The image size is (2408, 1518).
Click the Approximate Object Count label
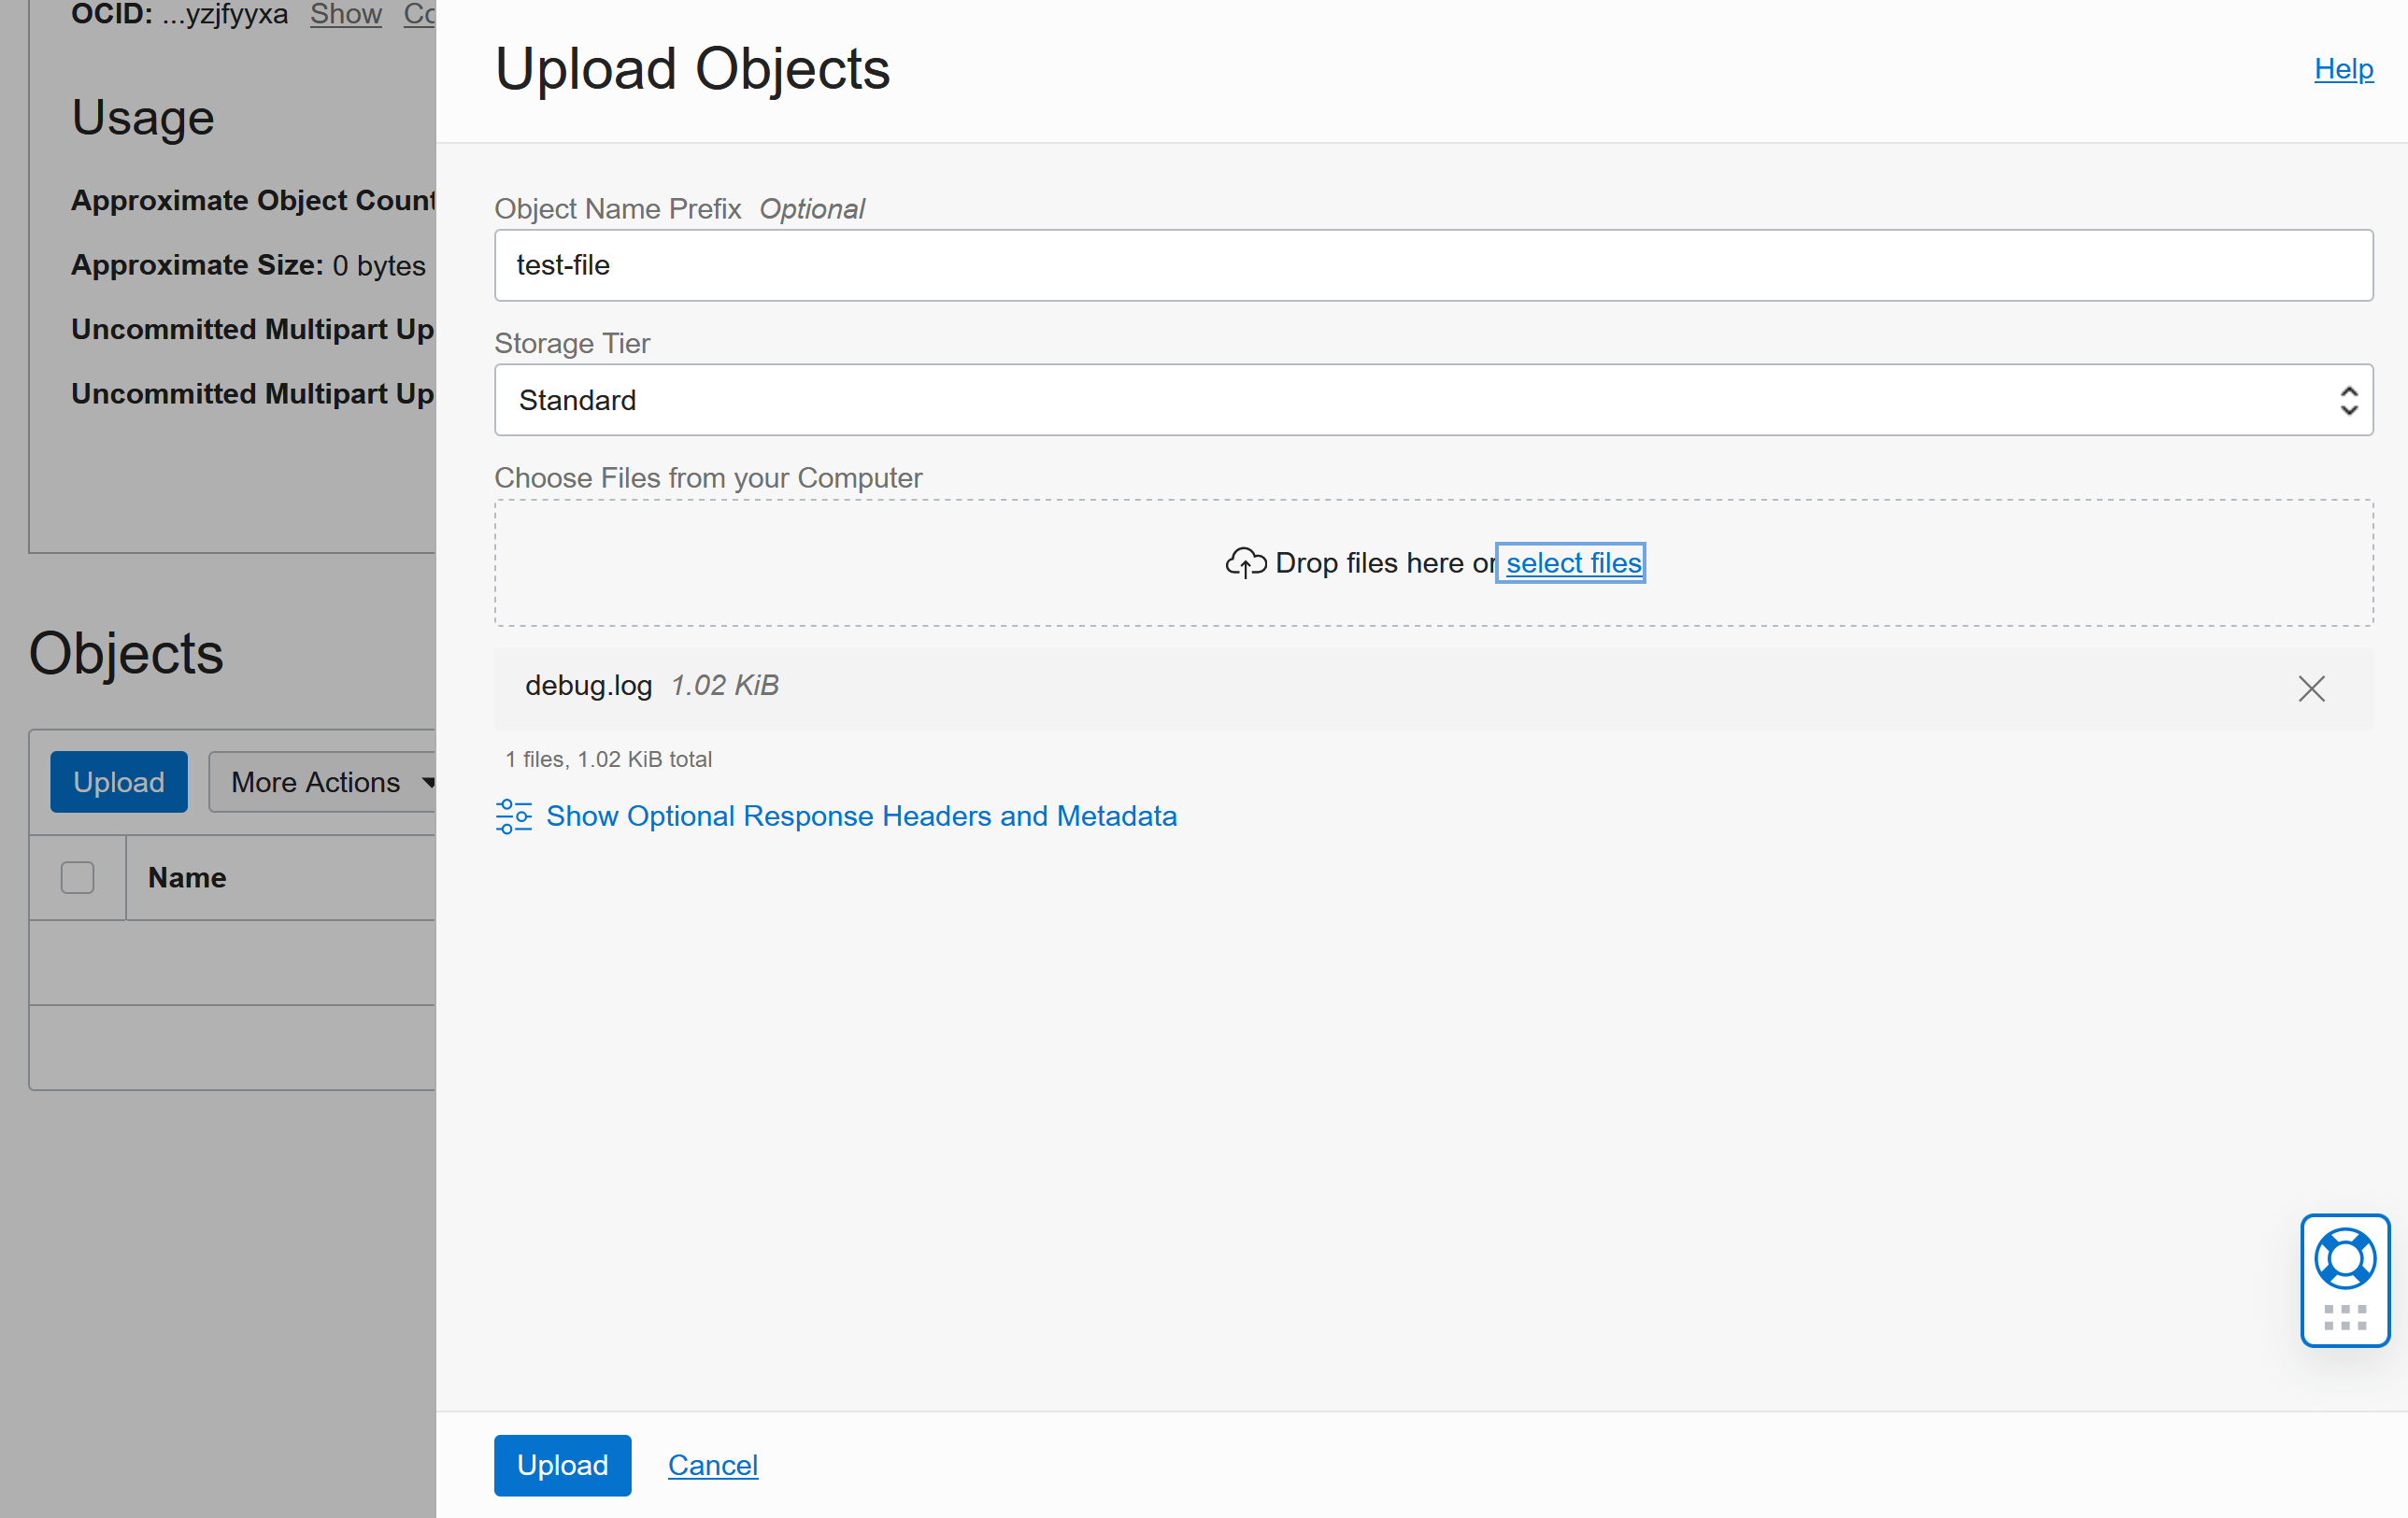click(253, 200)
